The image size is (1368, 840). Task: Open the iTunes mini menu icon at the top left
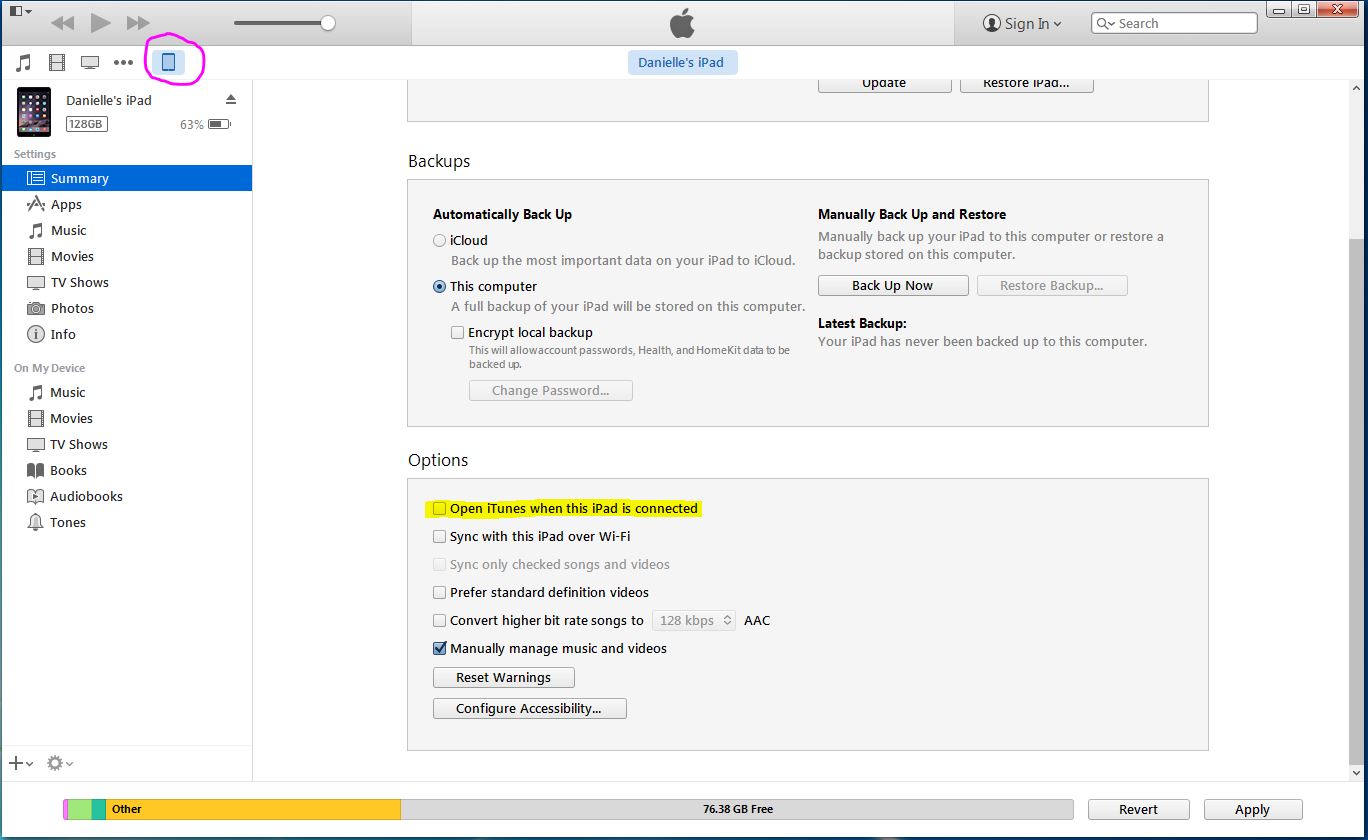pyautogui.click(x=20, y=11)
